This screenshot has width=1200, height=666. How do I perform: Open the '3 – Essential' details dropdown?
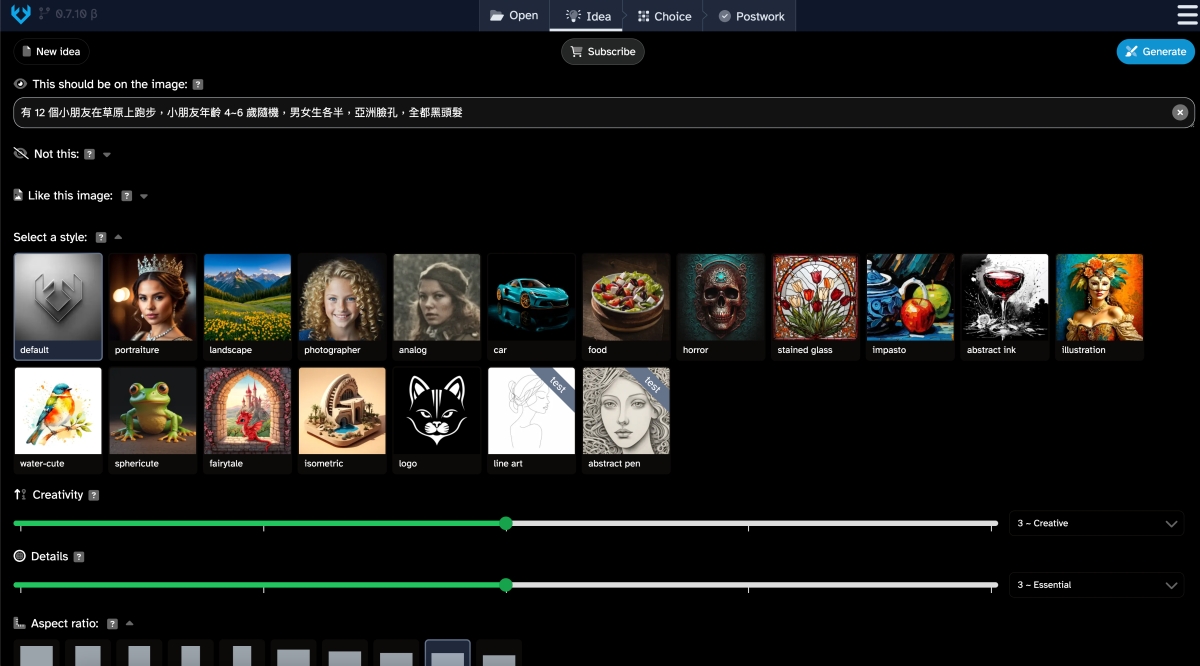(1096, 585)
